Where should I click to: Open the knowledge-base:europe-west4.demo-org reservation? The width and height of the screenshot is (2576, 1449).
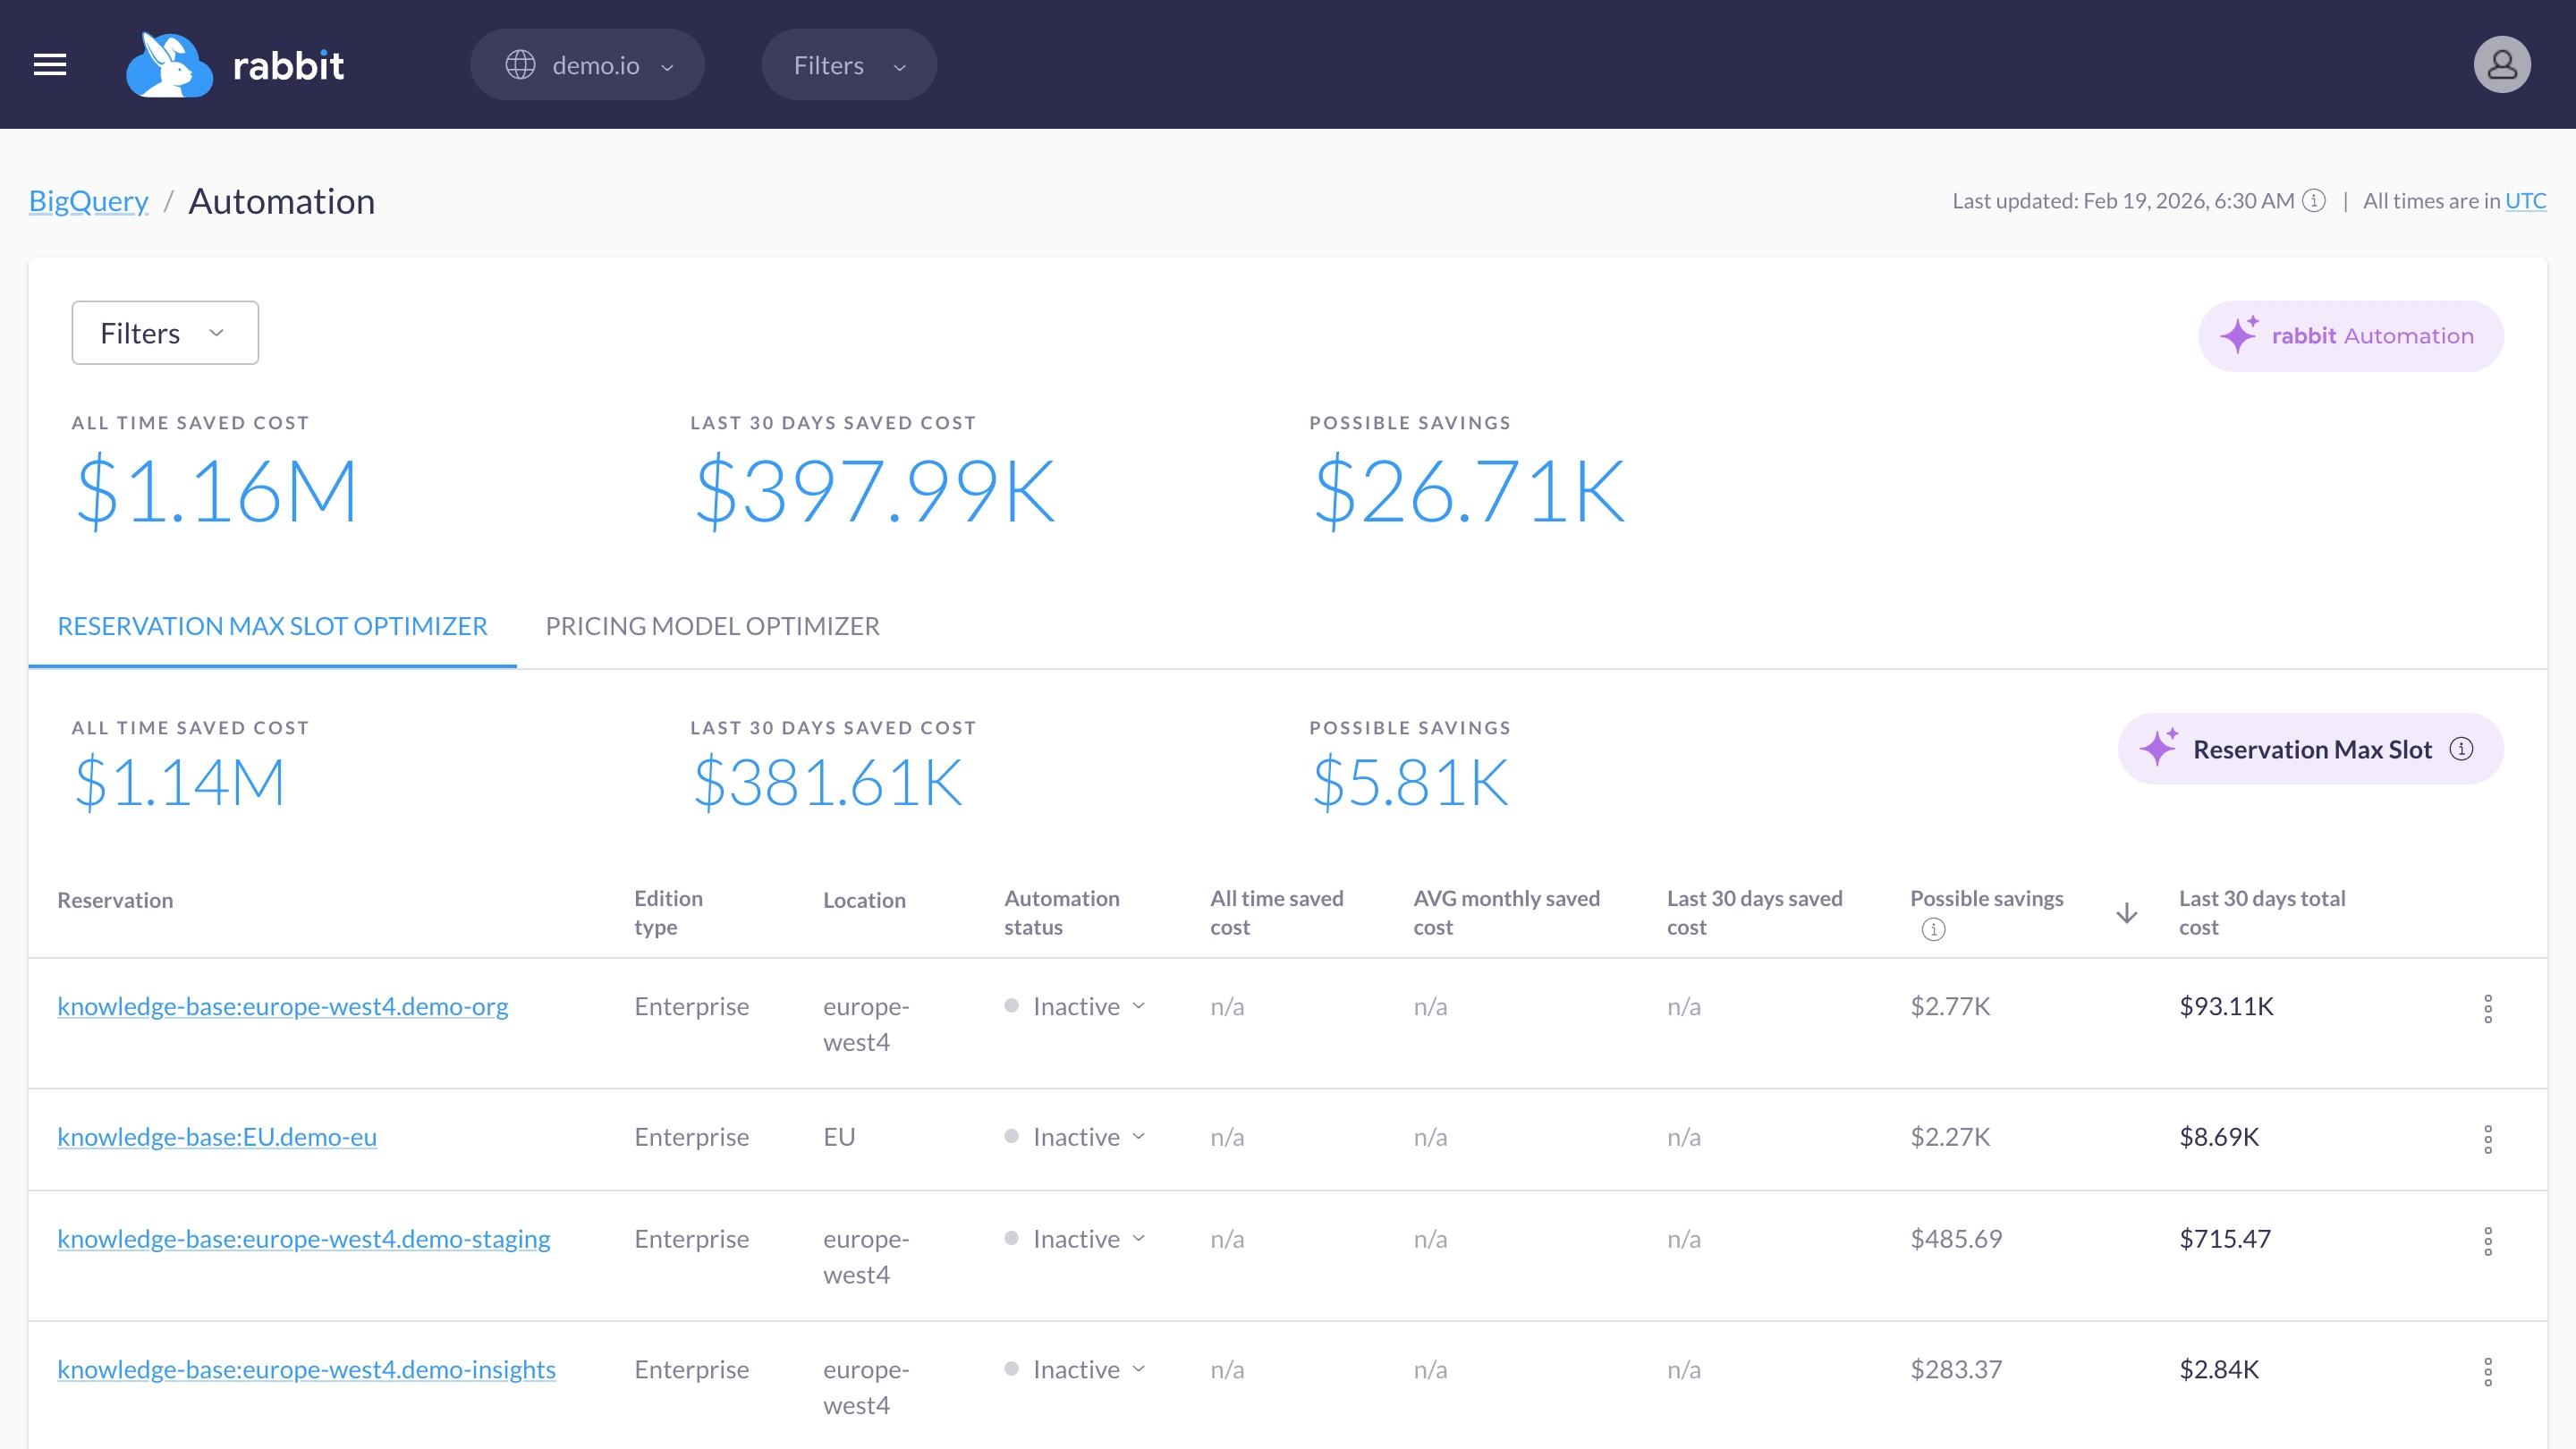(283, 1006)
